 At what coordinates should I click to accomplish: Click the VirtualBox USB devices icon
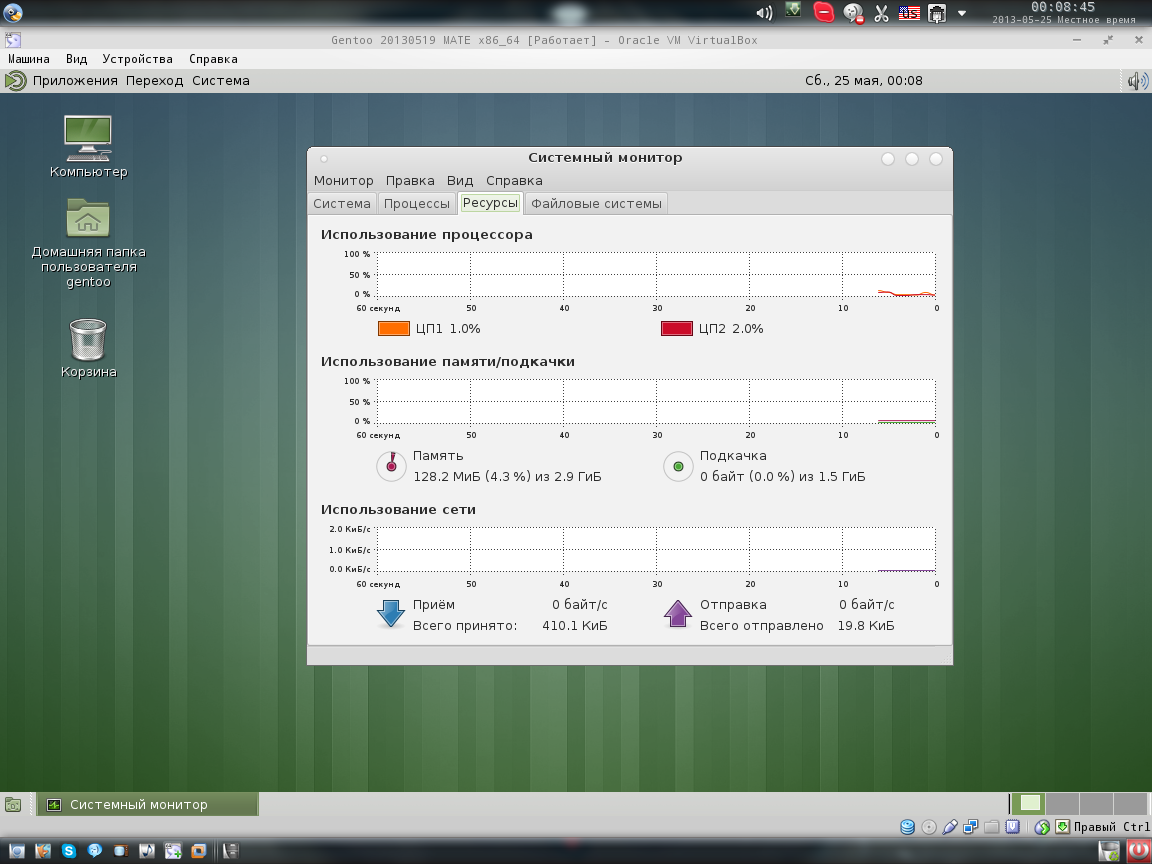coord(949,827)
